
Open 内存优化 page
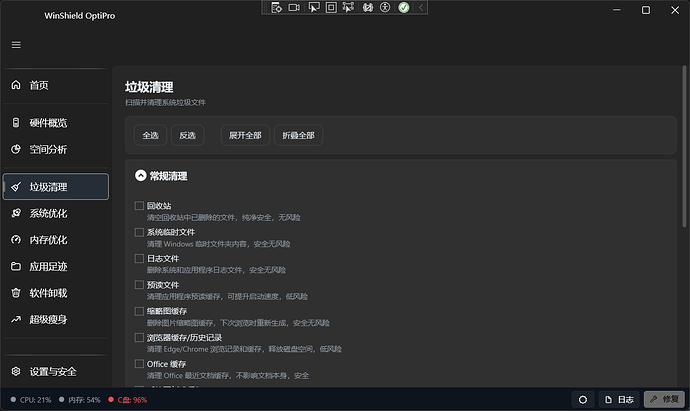click(55, 240)
